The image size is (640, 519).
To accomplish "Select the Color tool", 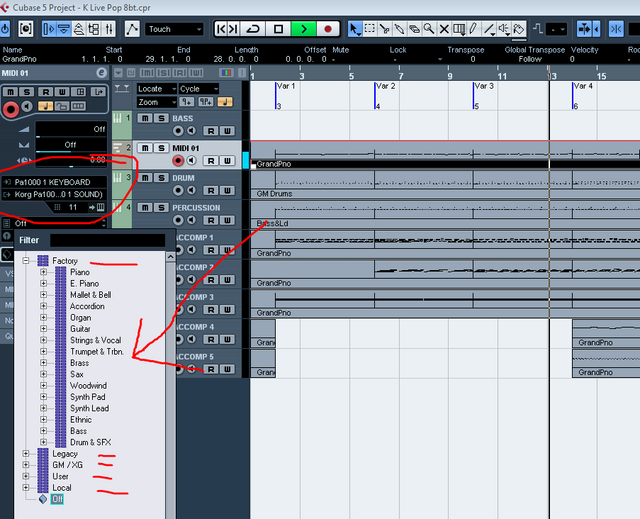I will click(518, 29).
